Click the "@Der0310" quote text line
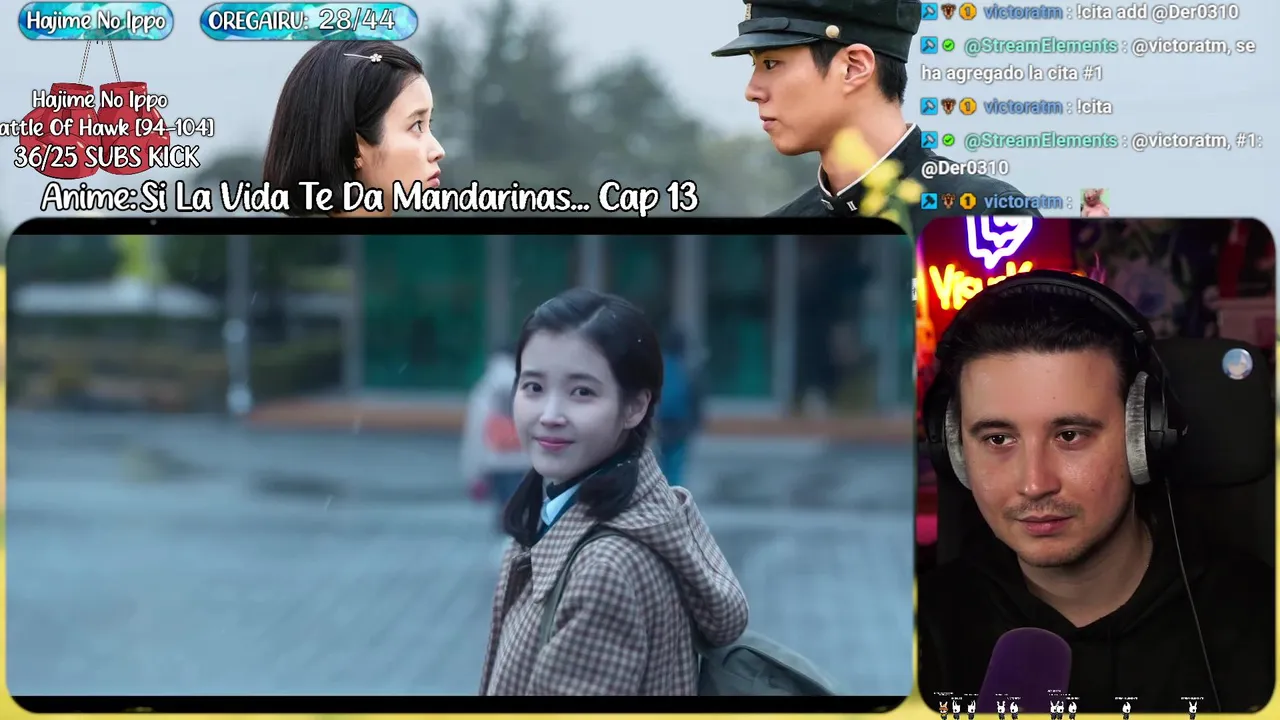Viewport: 1280px width, 720px height. (964, 168)
